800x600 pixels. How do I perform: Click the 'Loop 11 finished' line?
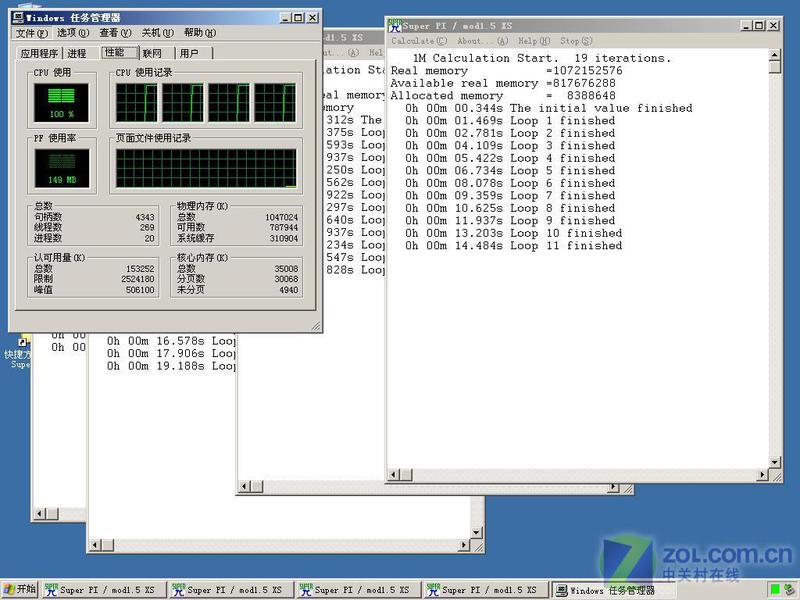tap(513, 246)
